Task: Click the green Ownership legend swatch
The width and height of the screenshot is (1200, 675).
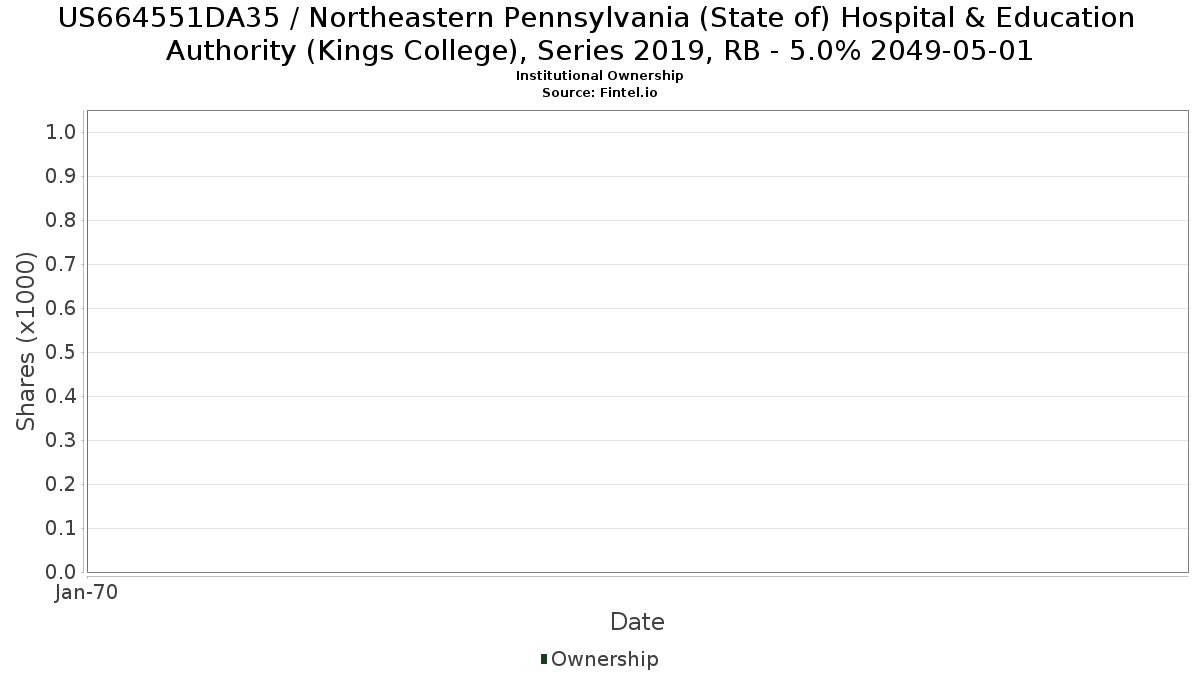Action: [x=544, y=659]
